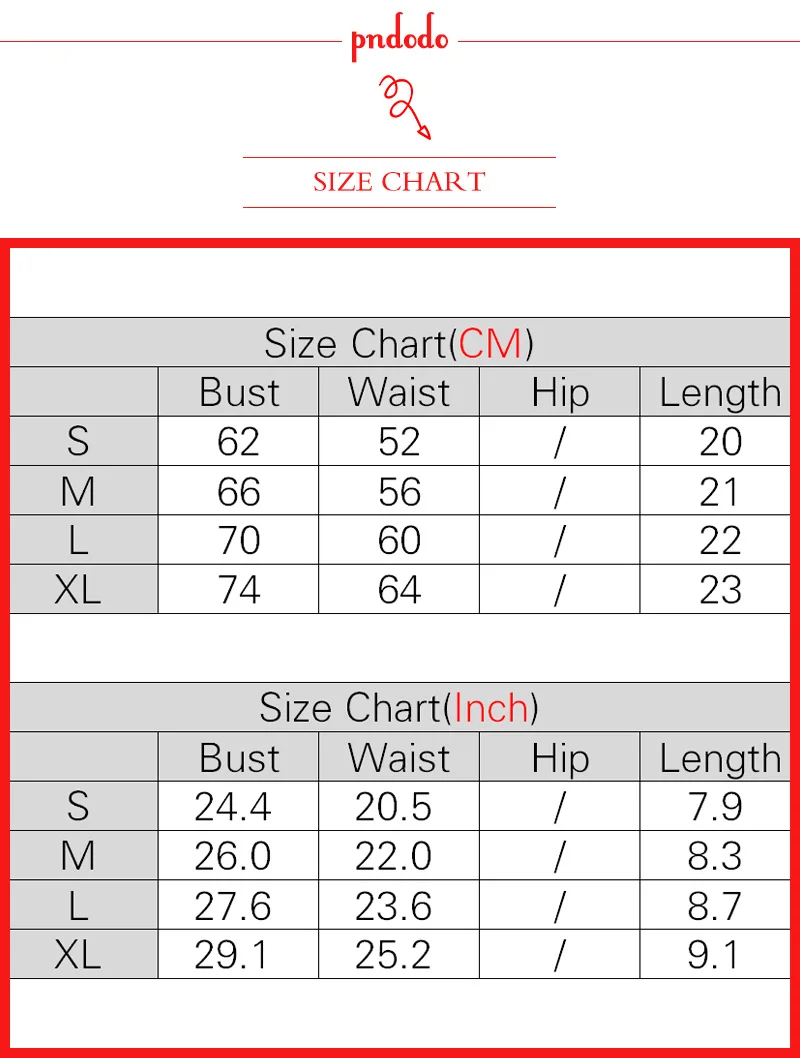Select waist value 56 for size M
The width and height of the screenshot is (800, 1058).
[399, 491]
